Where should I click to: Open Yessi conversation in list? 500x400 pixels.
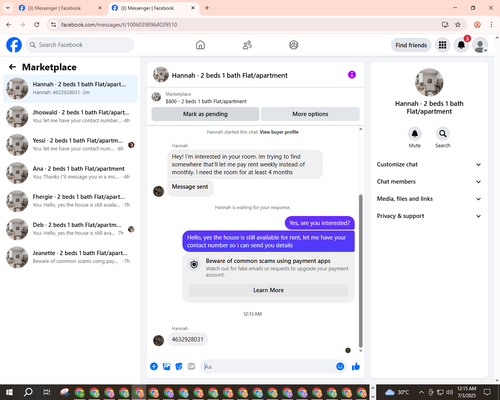(70, 145)
